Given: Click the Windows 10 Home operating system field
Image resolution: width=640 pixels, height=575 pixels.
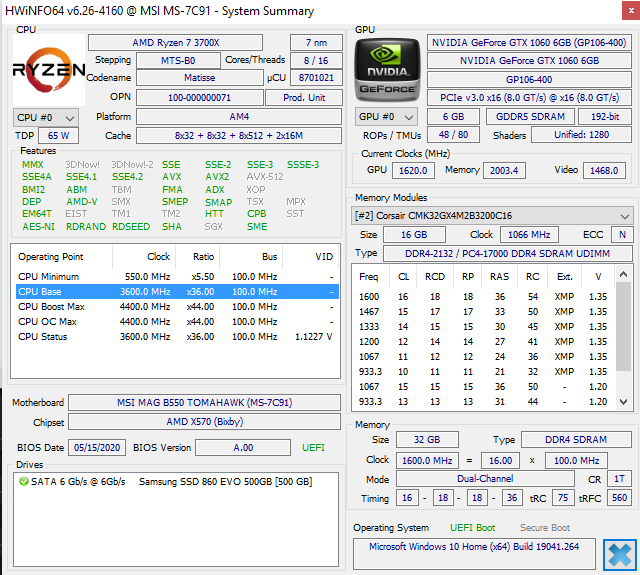Looking at the screenshot, I should click(474, 554).
